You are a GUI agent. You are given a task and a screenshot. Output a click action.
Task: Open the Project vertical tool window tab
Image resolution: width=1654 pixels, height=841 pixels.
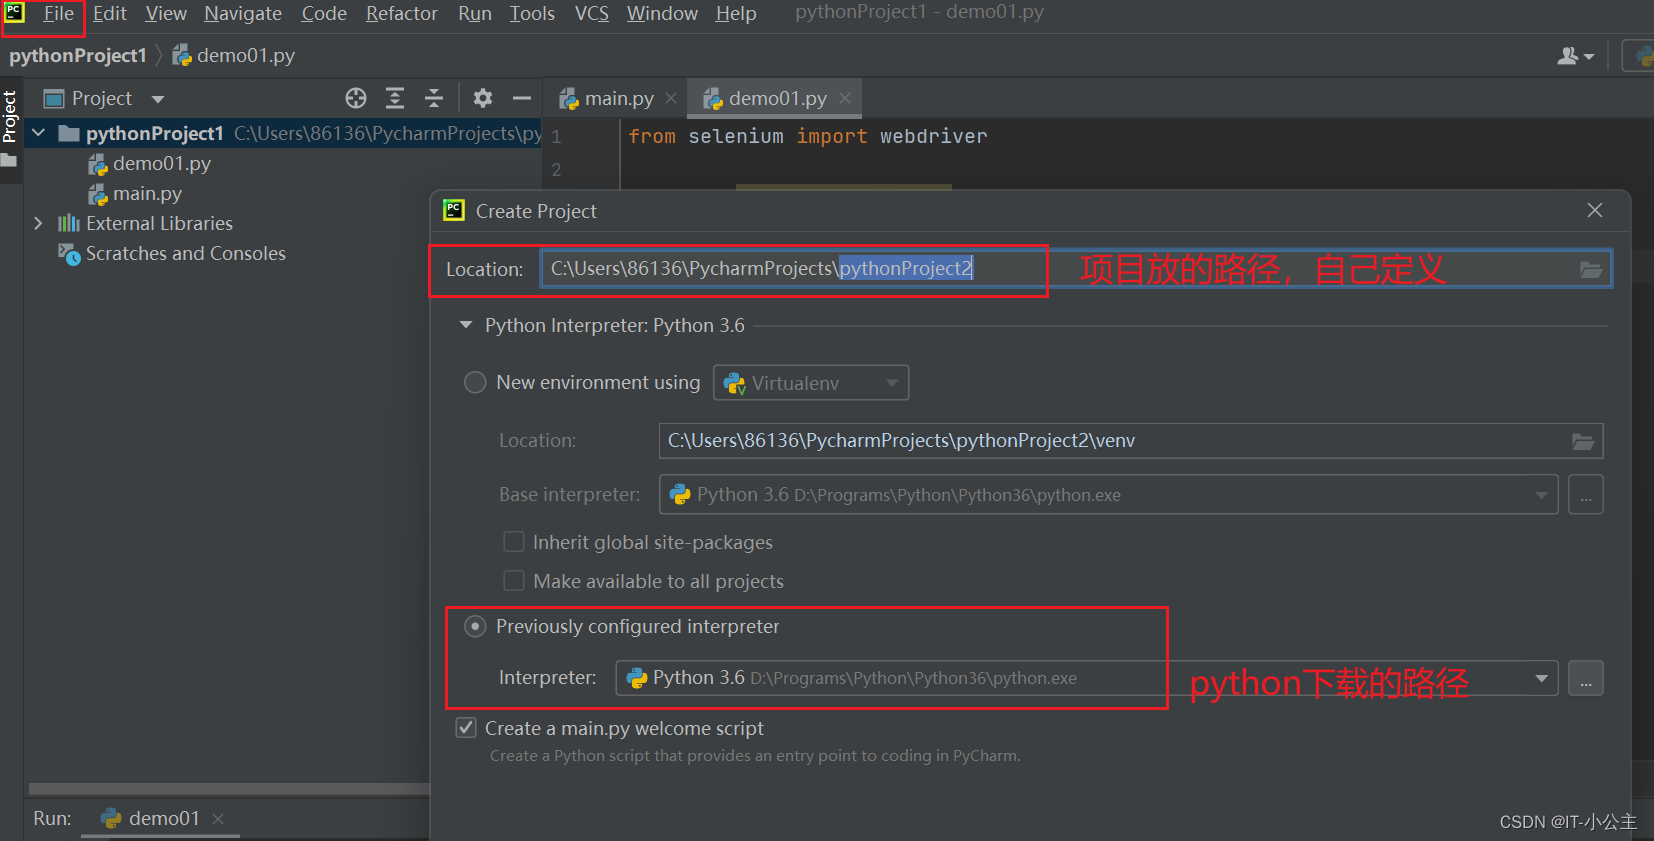click(10, 116)
